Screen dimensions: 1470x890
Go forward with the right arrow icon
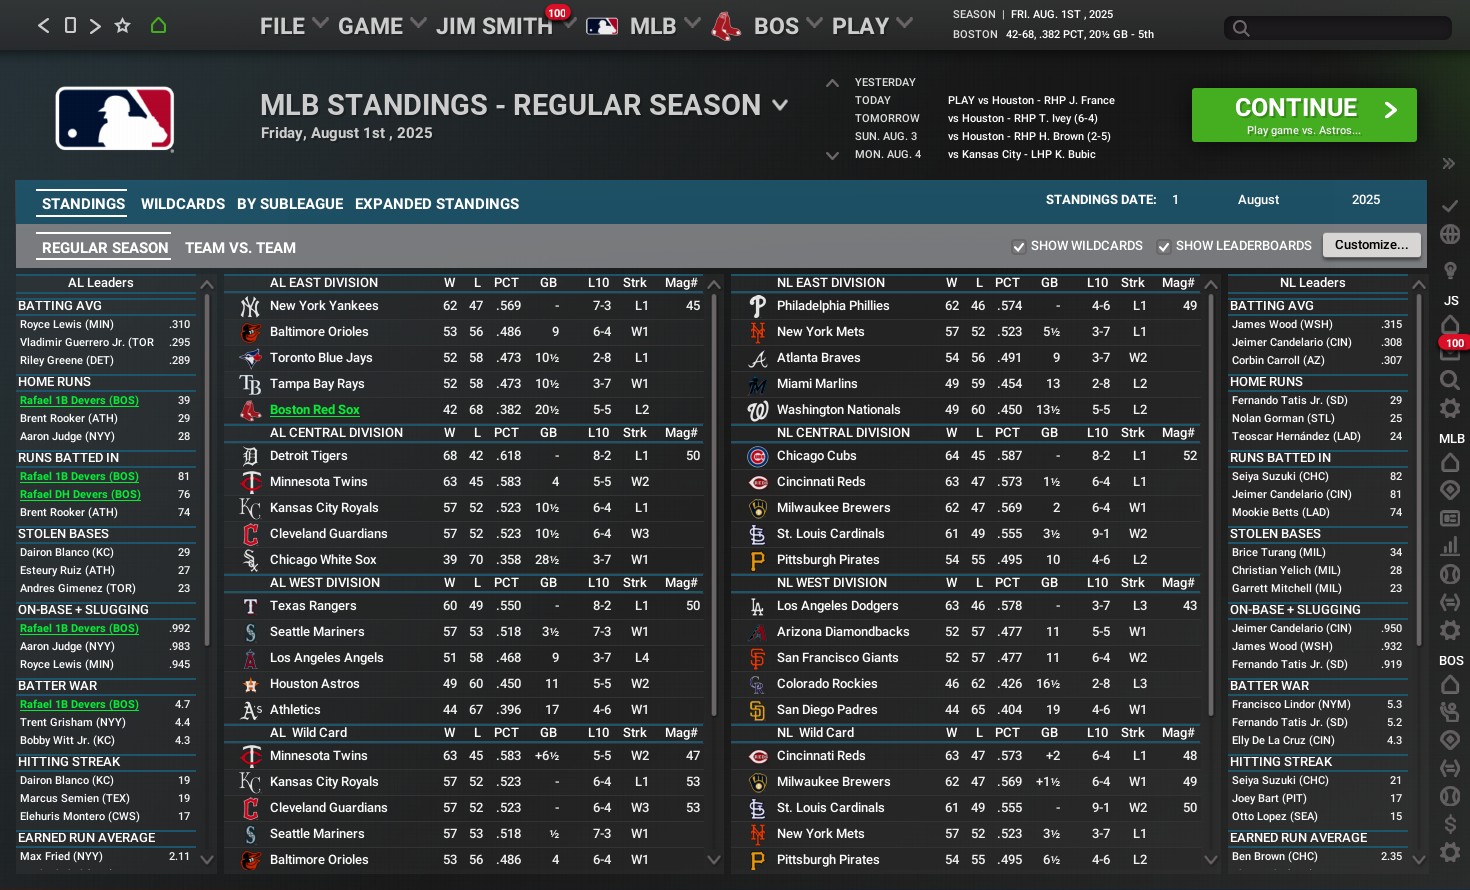tap(95, 26)
